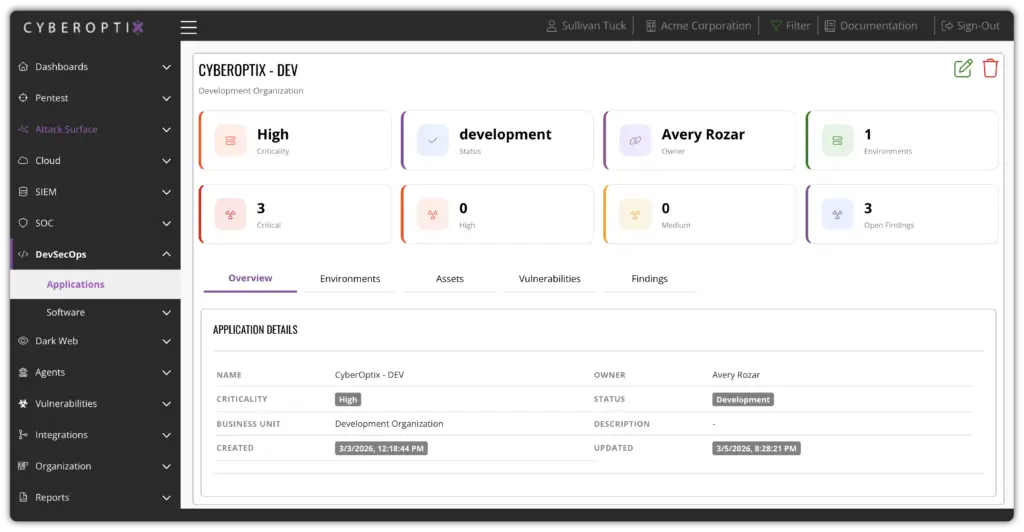The width and height of the screenshot is (1024, 532).
Task: Toggle the hamburger sidebar menu icon
Action: click(x=189, y=27)
